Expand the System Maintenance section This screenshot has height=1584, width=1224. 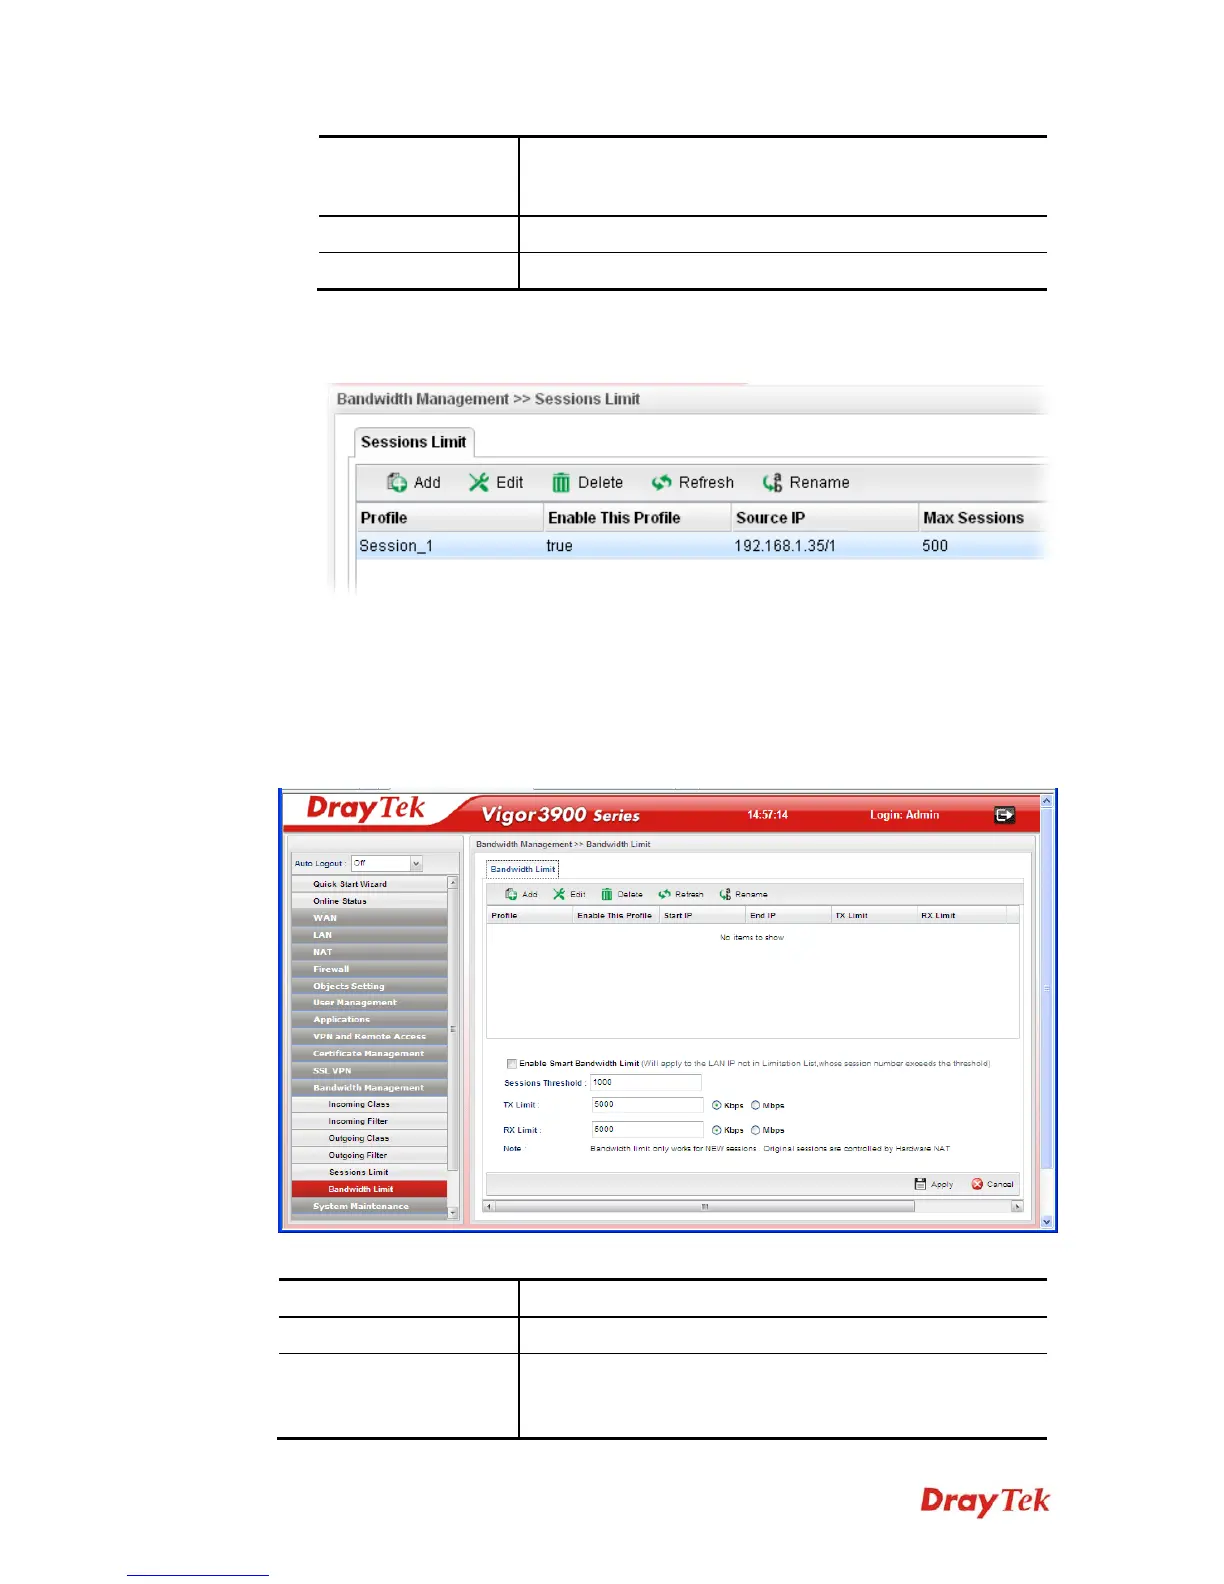369,1206
